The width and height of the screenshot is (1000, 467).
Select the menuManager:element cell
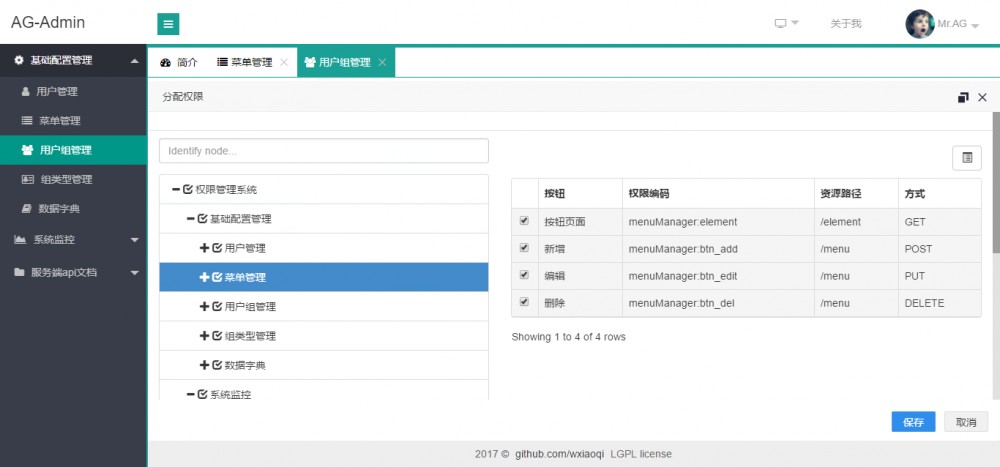(x=718, y=223)
